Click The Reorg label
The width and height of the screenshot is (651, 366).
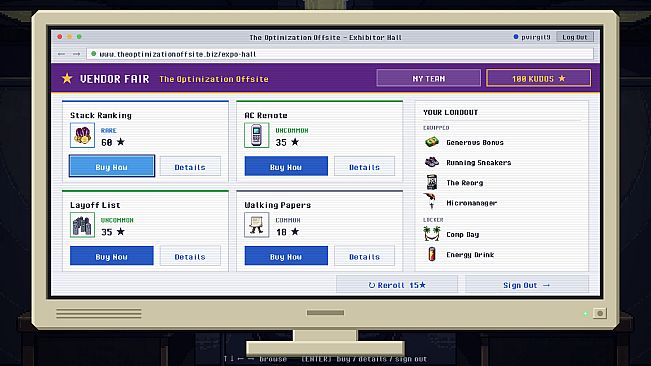(465, 183)
